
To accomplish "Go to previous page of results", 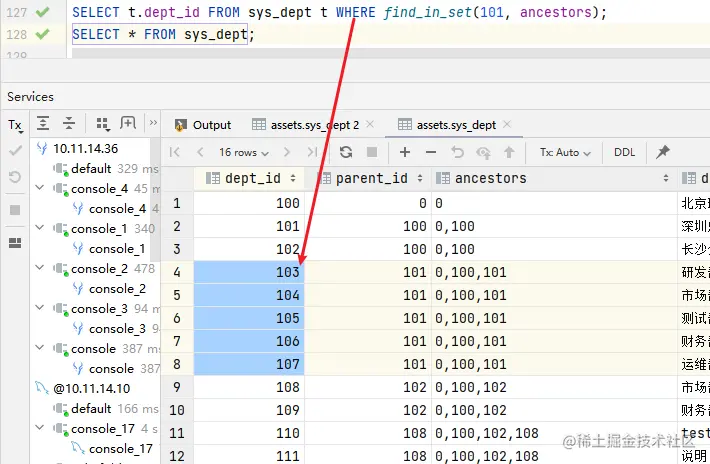I will click(x=200, y=152).
